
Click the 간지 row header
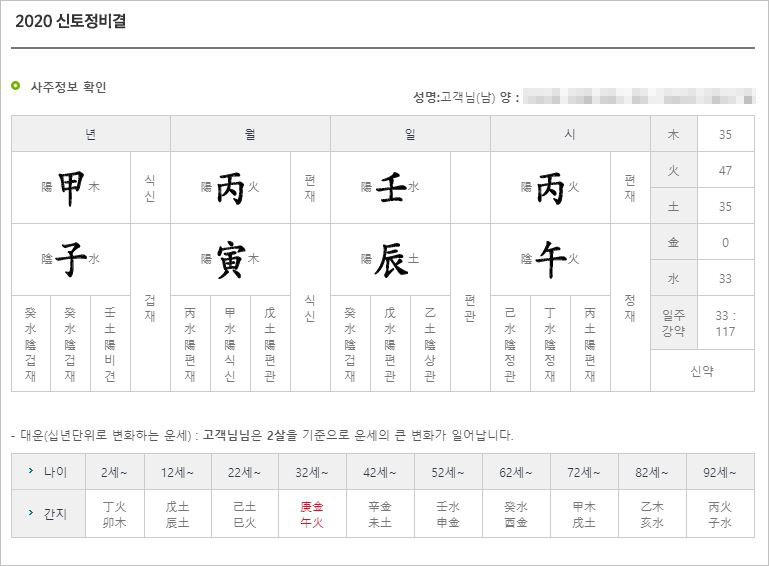(x=48, y=514)
